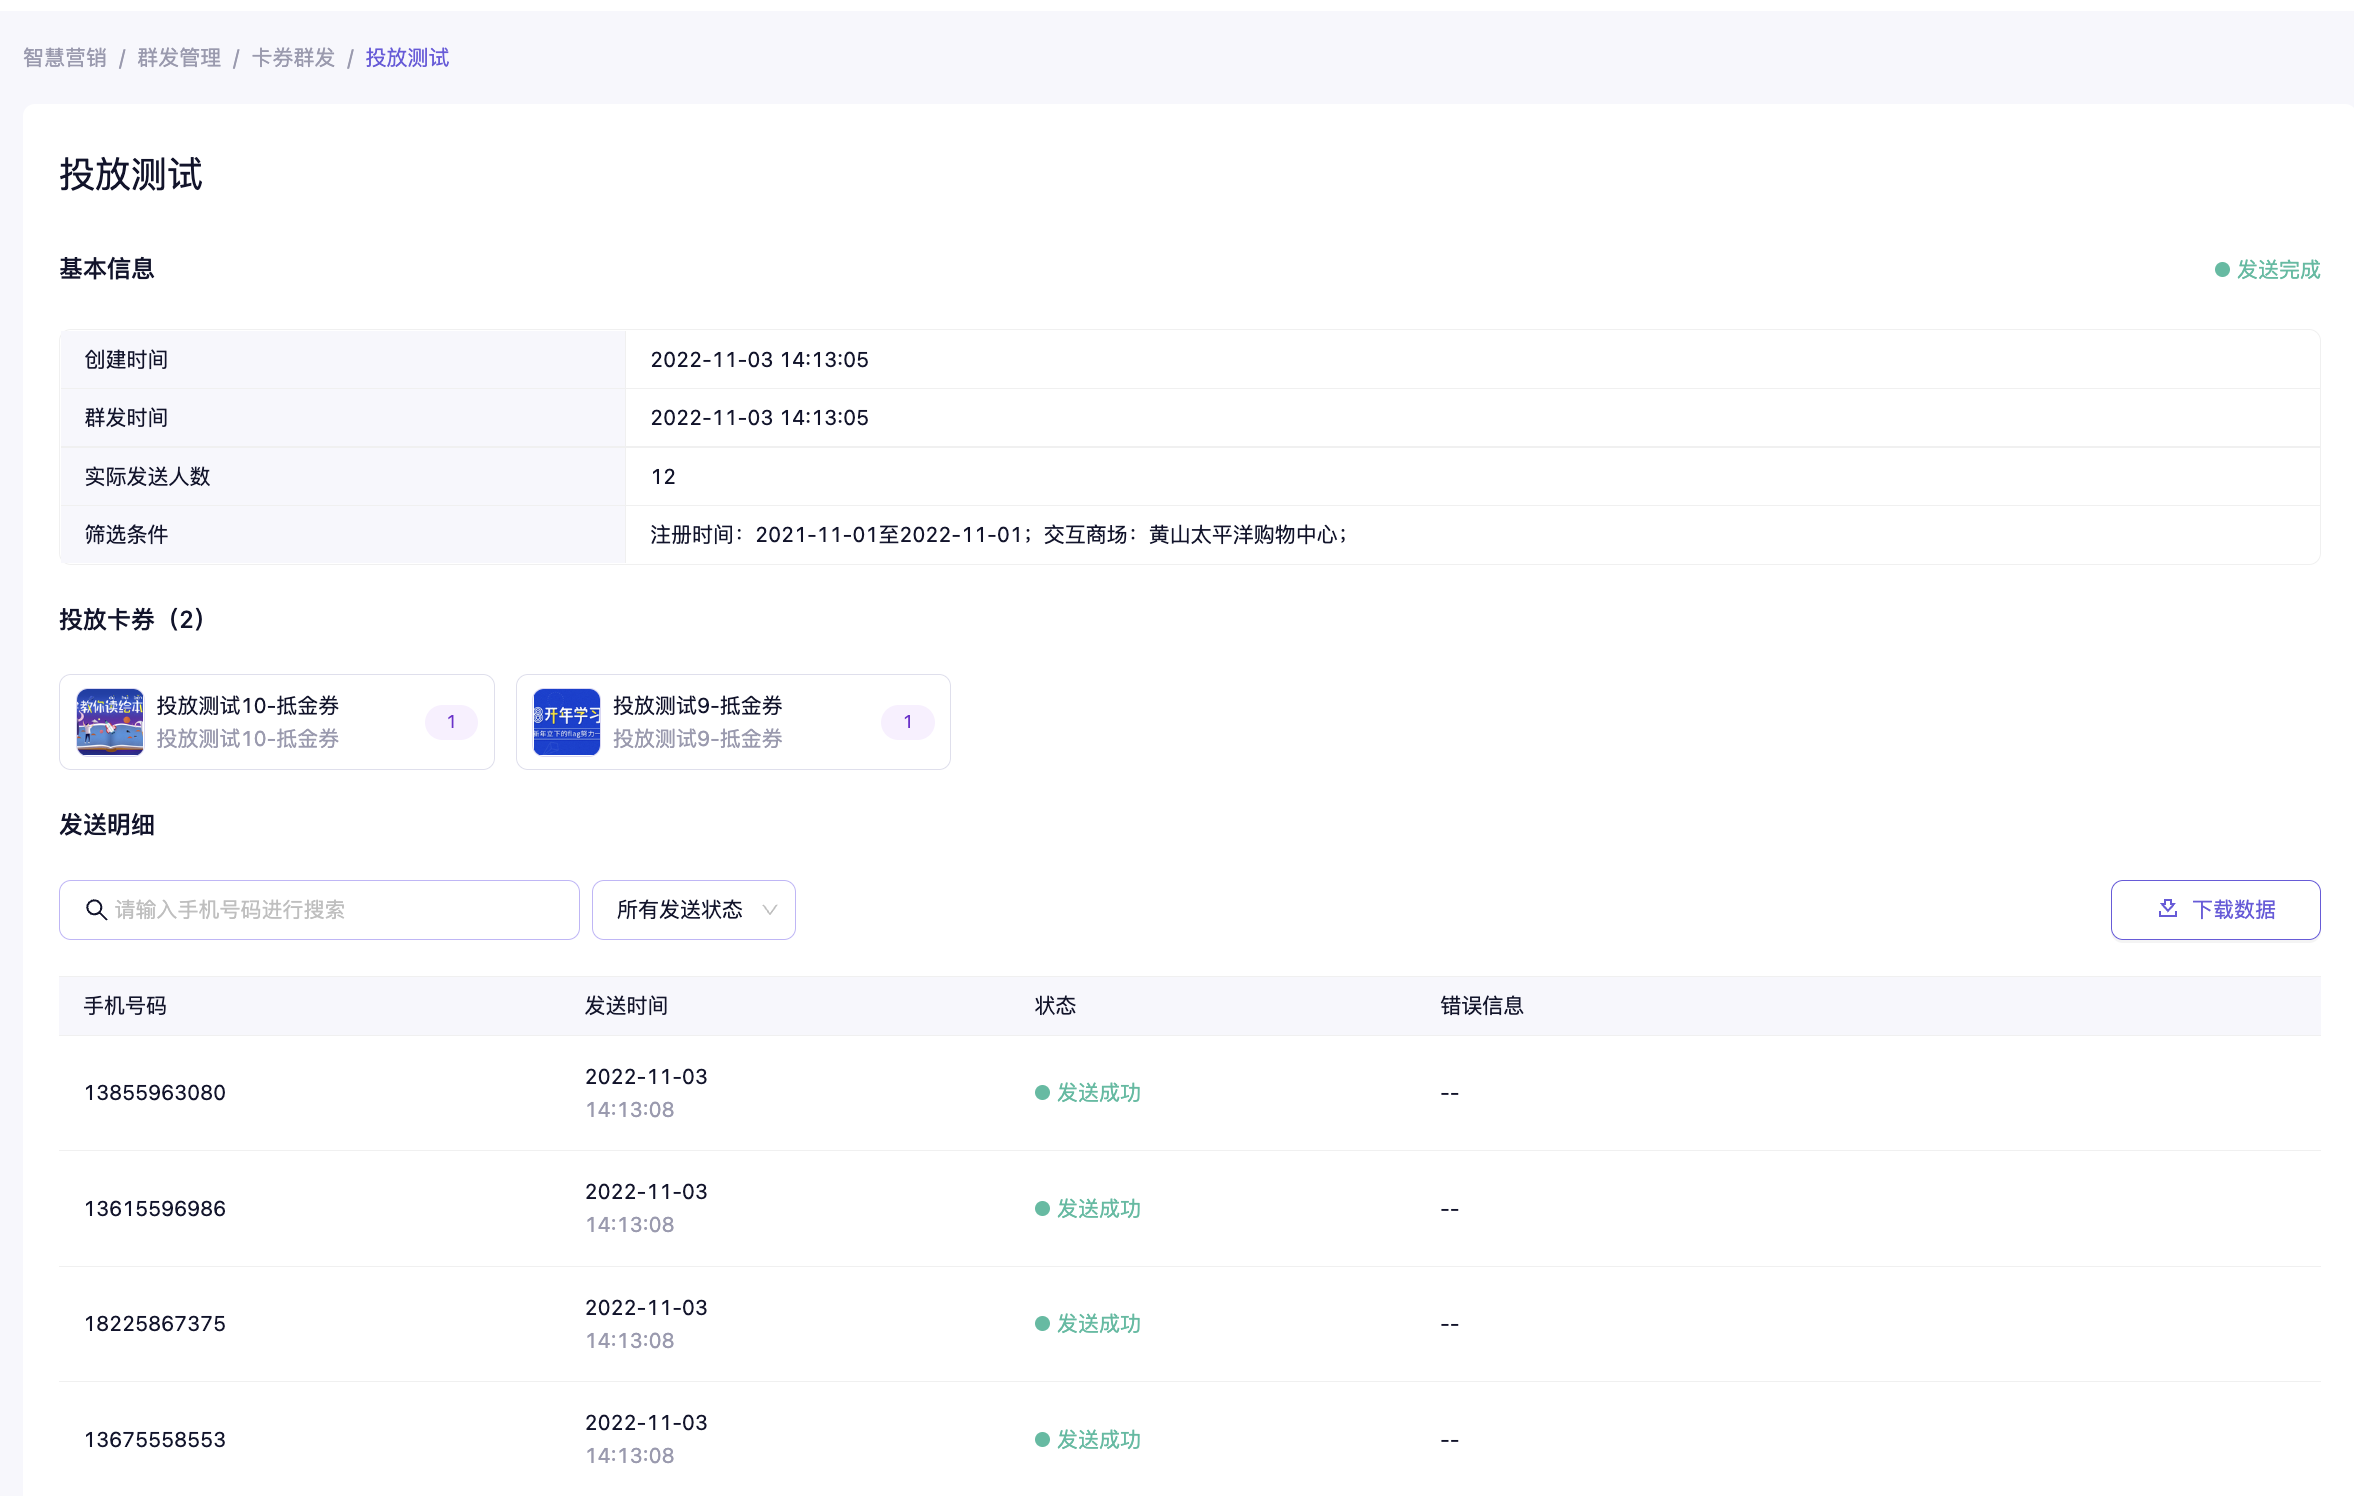2354x1496 pixels.
Task: Select phone number 13615596986 row
Action: pyautogui.click(x=155, y=1209)
